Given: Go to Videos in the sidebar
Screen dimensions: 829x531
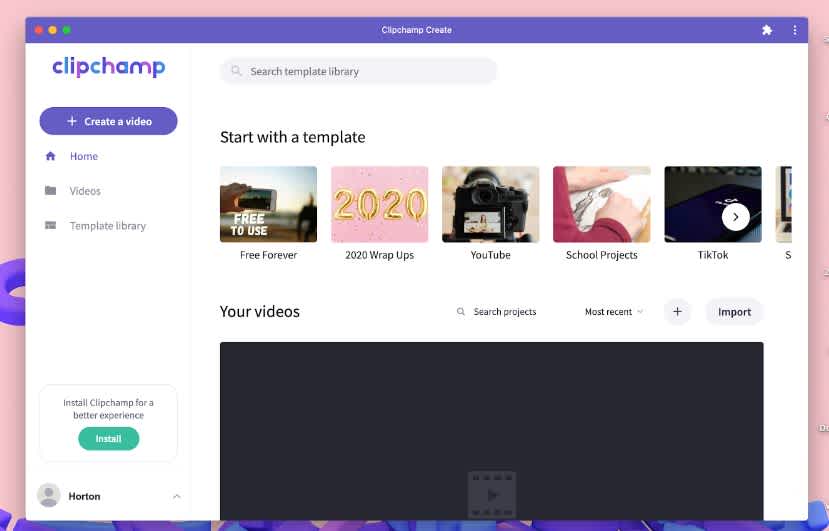Looking at the screenshot, I should 85,191.
